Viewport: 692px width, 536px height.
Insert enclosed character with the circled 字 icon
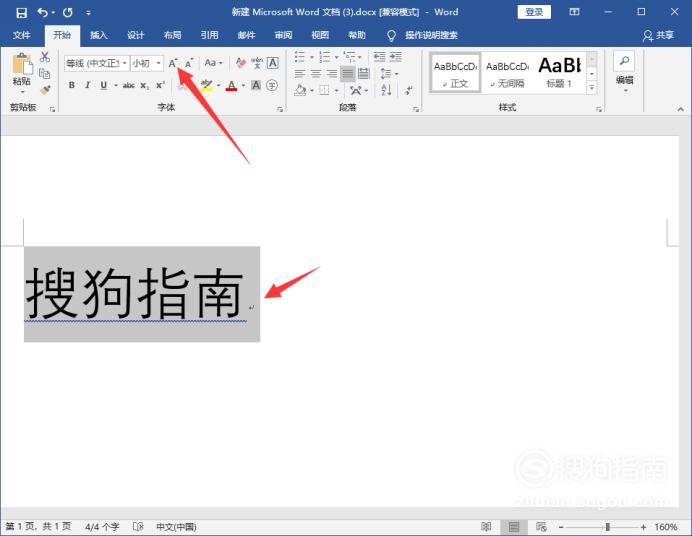point(272,85)
